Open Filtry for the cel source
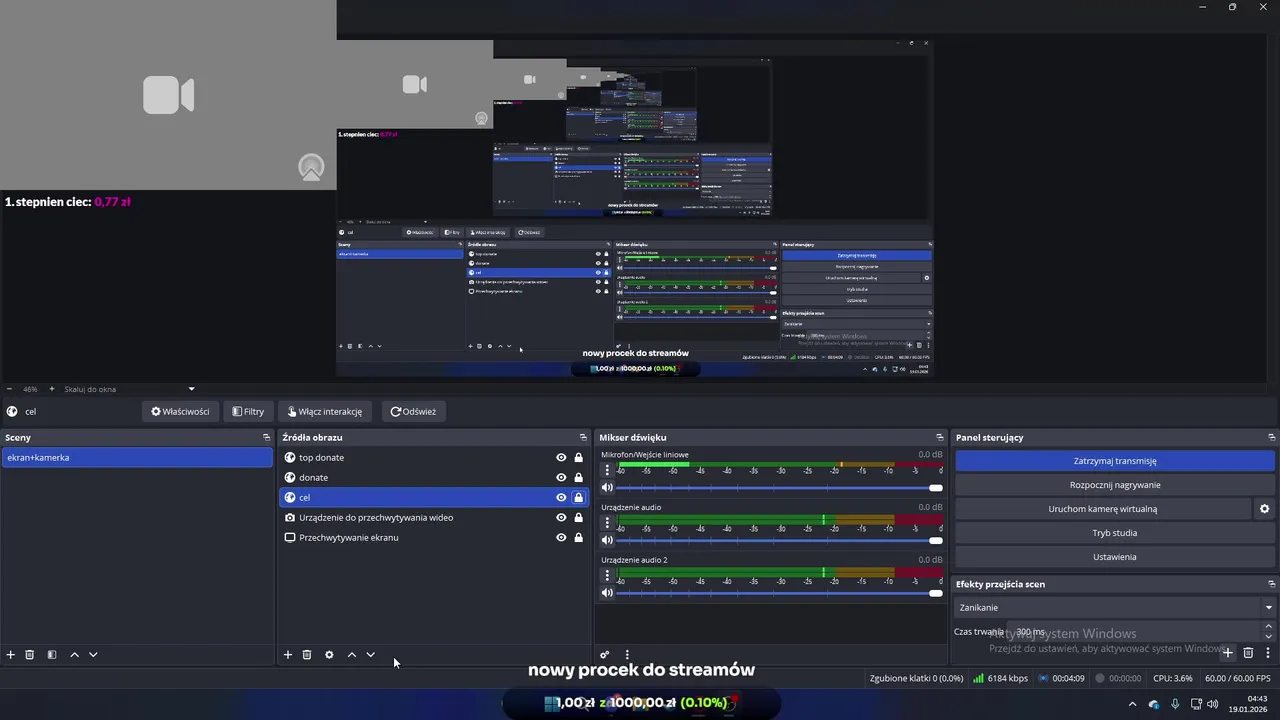The height and width of the screenshot is (720, 1280). [248, 411]
